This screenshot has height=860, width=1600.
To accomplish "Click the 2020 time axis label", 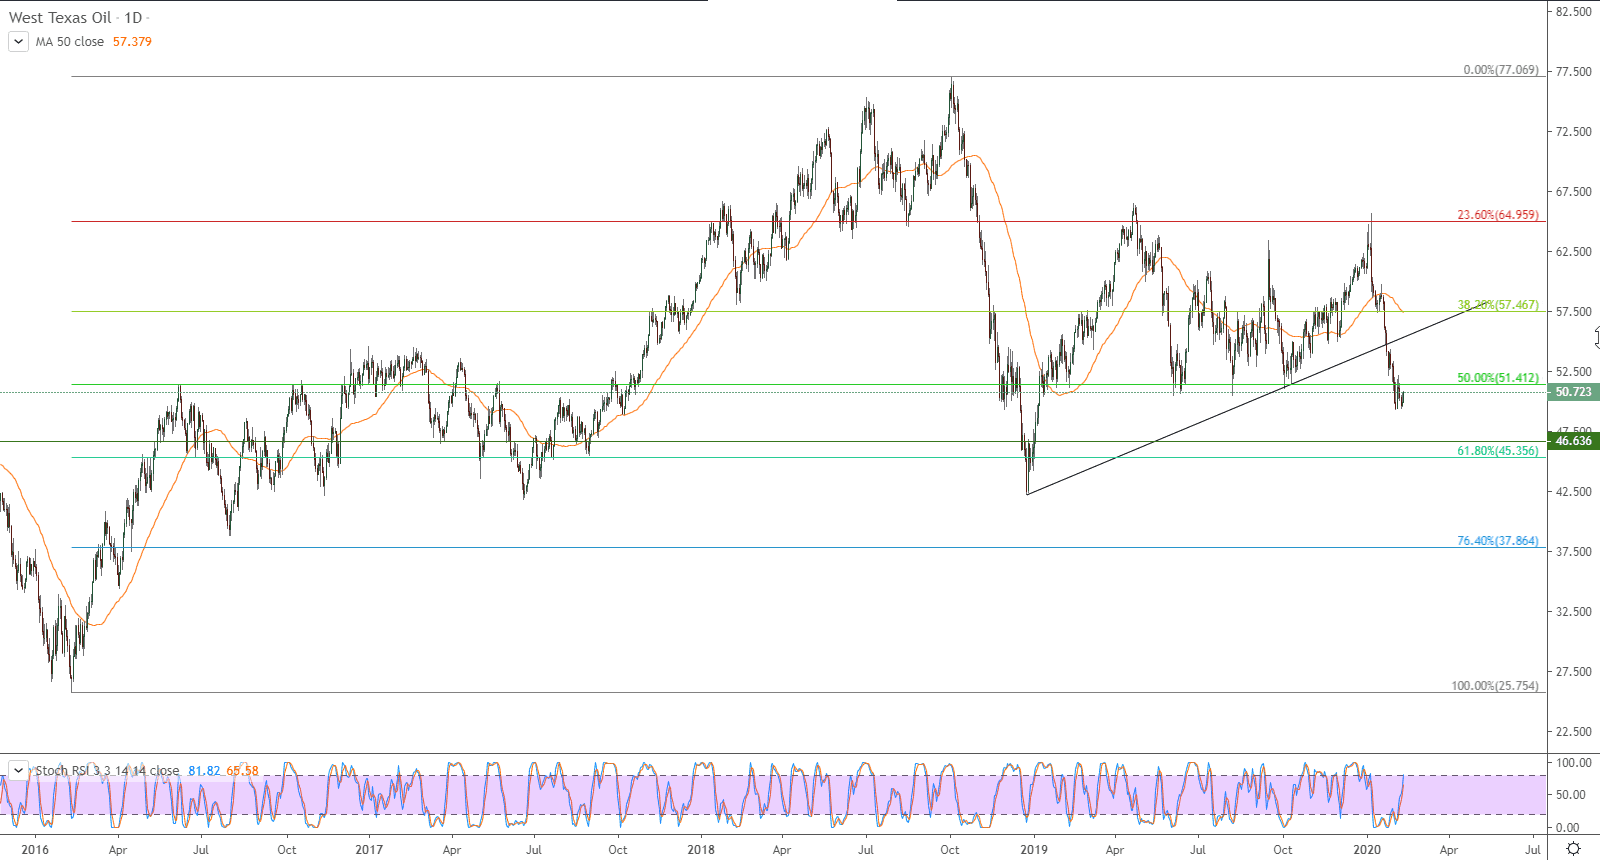I will coord(1367,850).
